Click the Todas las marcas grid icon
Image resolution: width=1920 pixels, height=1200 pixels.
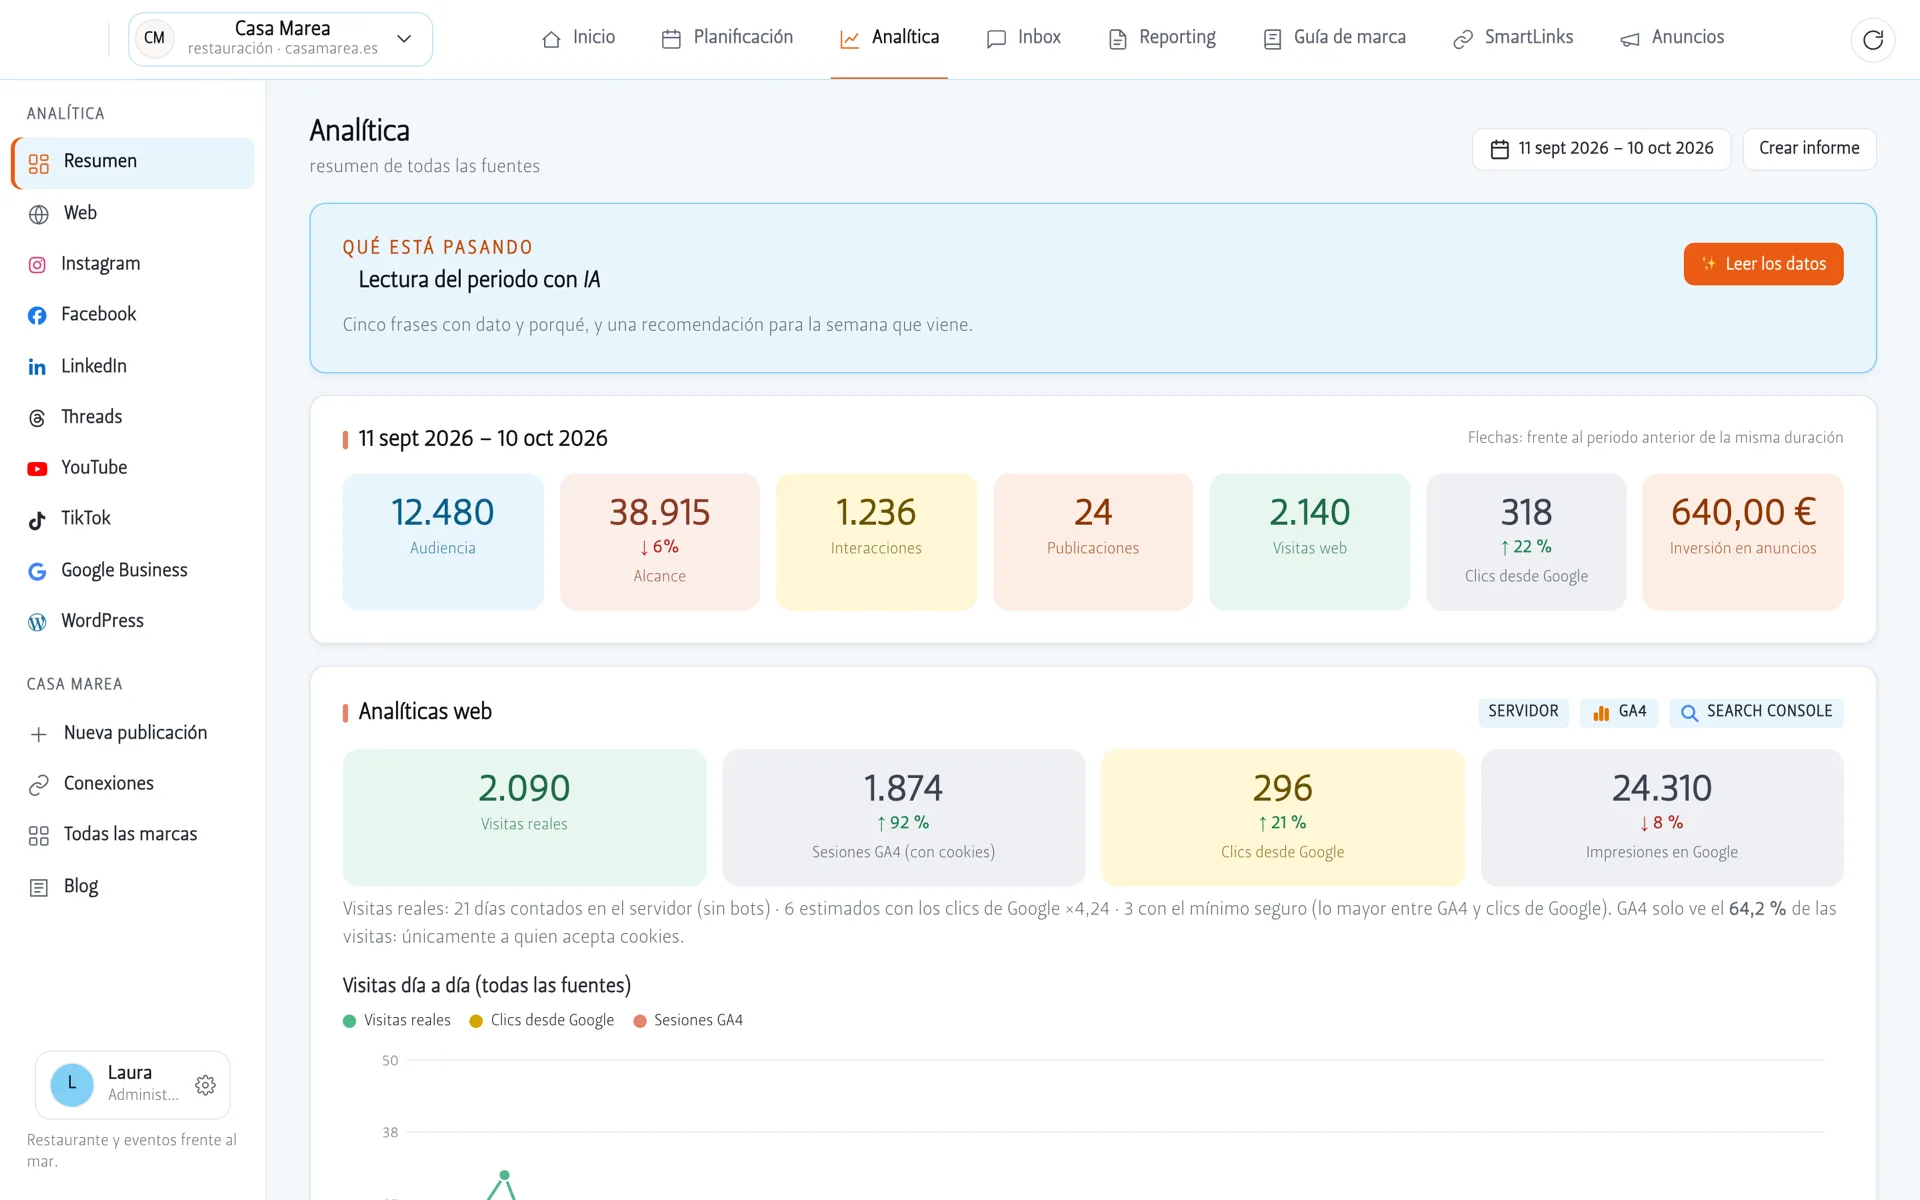pyautogui.click(x=39, y=836)
